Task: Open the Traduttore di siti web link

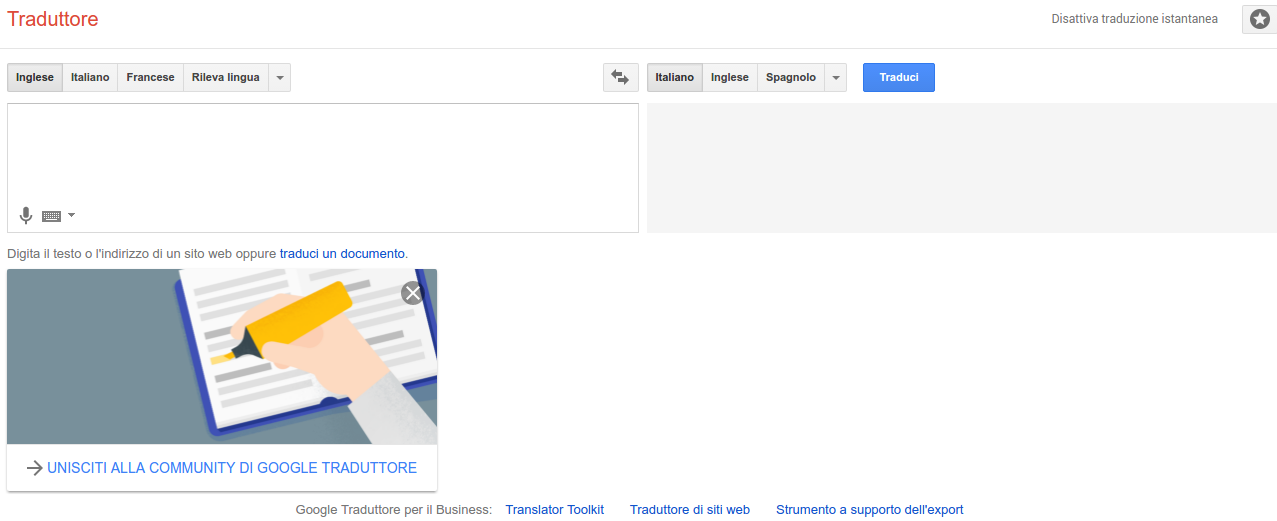Action: [690, 509]
